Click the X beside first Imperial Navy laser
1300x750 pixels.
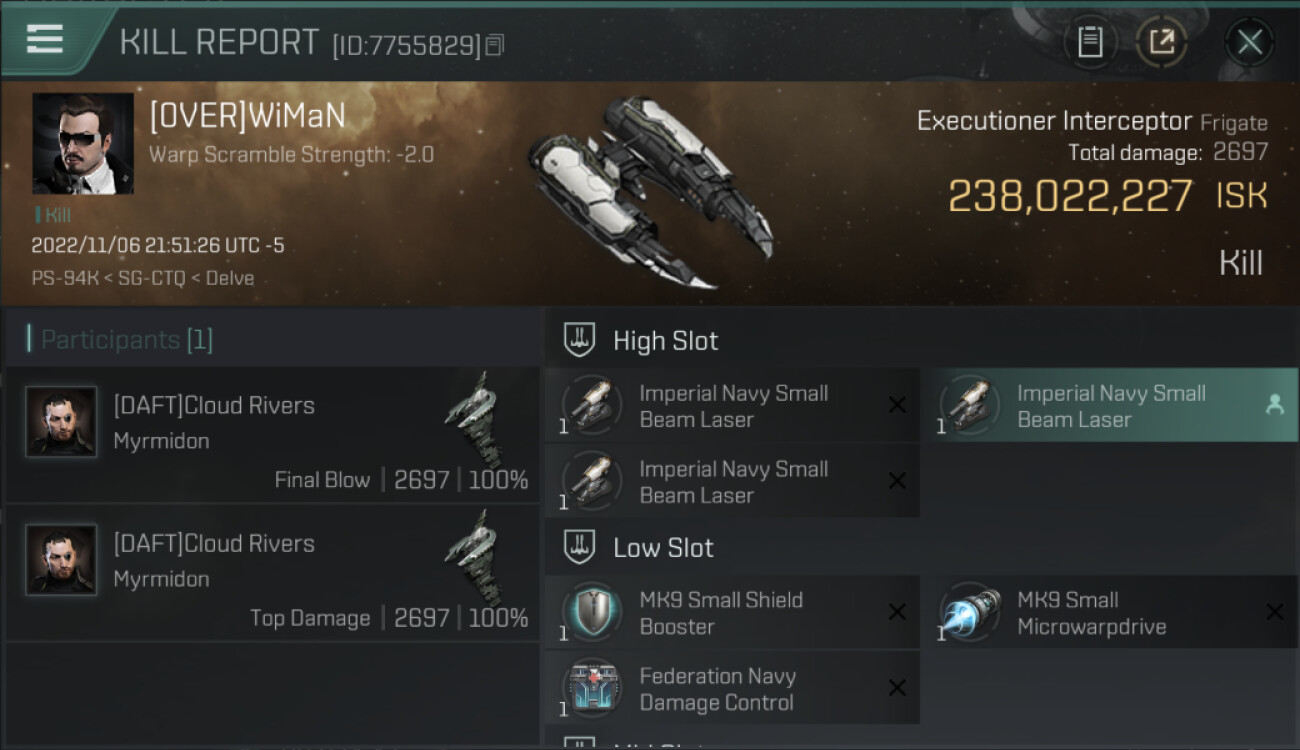coord(897,405)
